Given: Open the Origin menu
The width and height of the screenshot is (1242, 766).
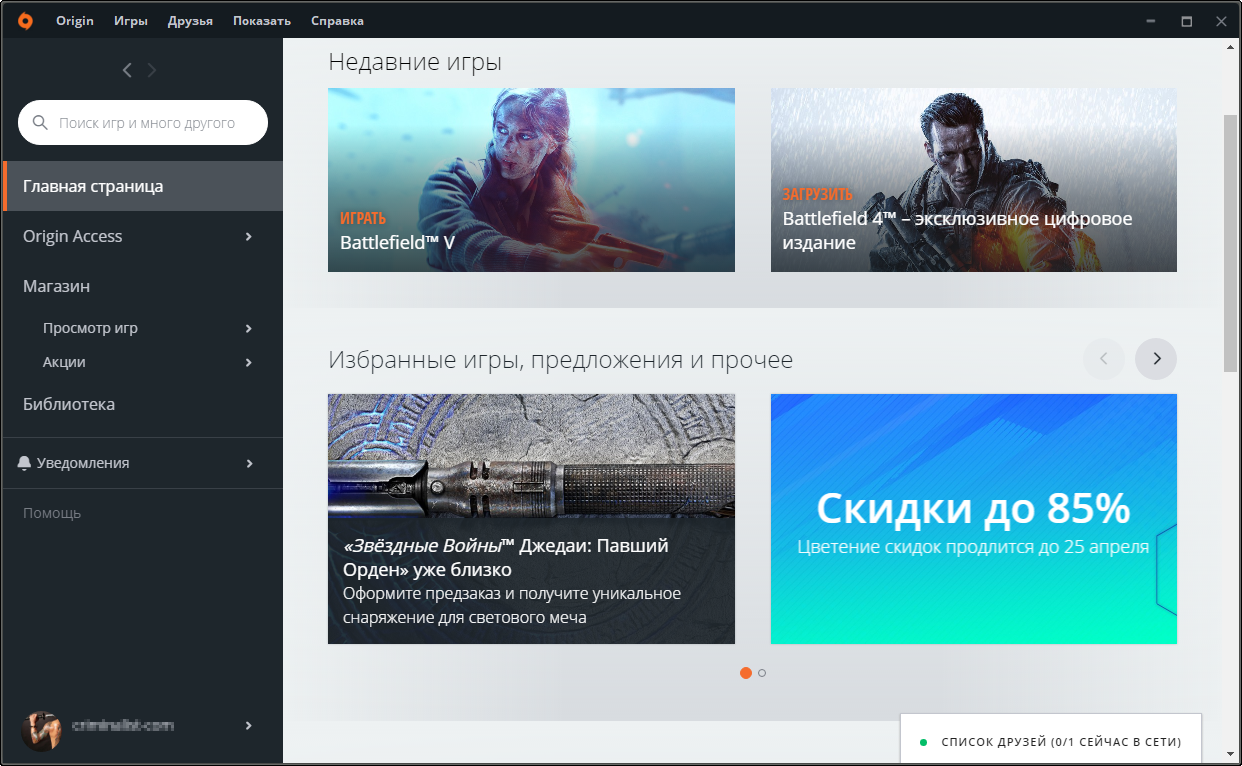Looking at the screenshot, I should 75,21.
